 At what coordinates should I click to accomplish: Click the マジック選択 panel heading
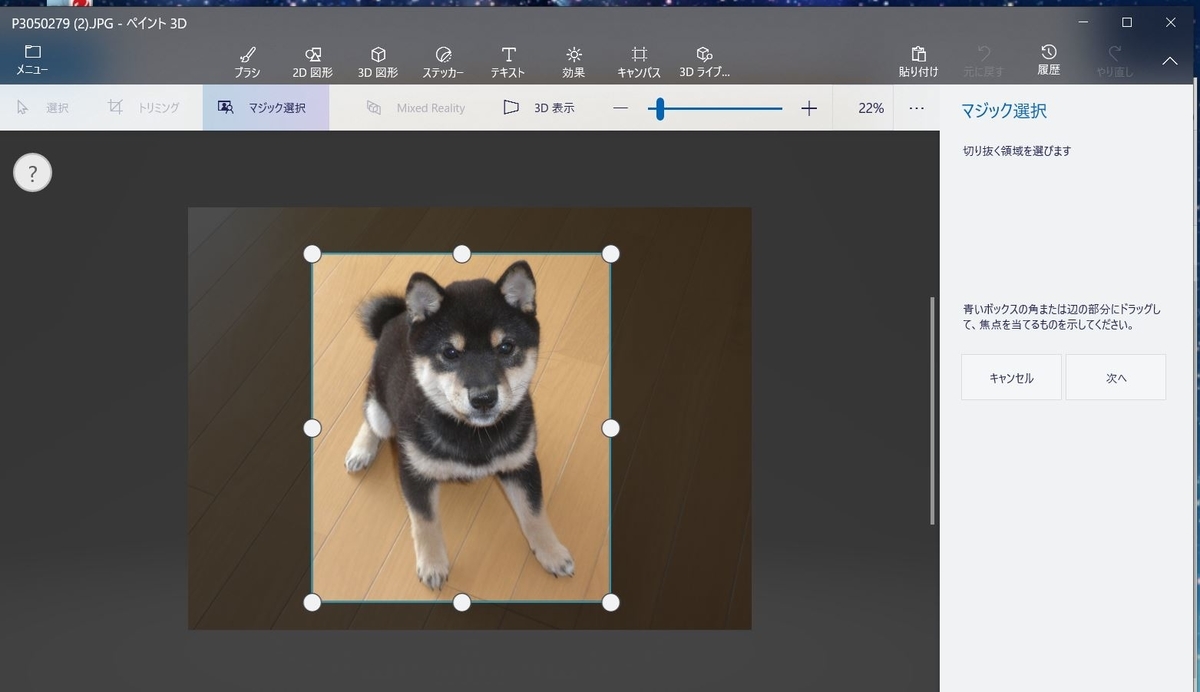tap(1004, 111)
